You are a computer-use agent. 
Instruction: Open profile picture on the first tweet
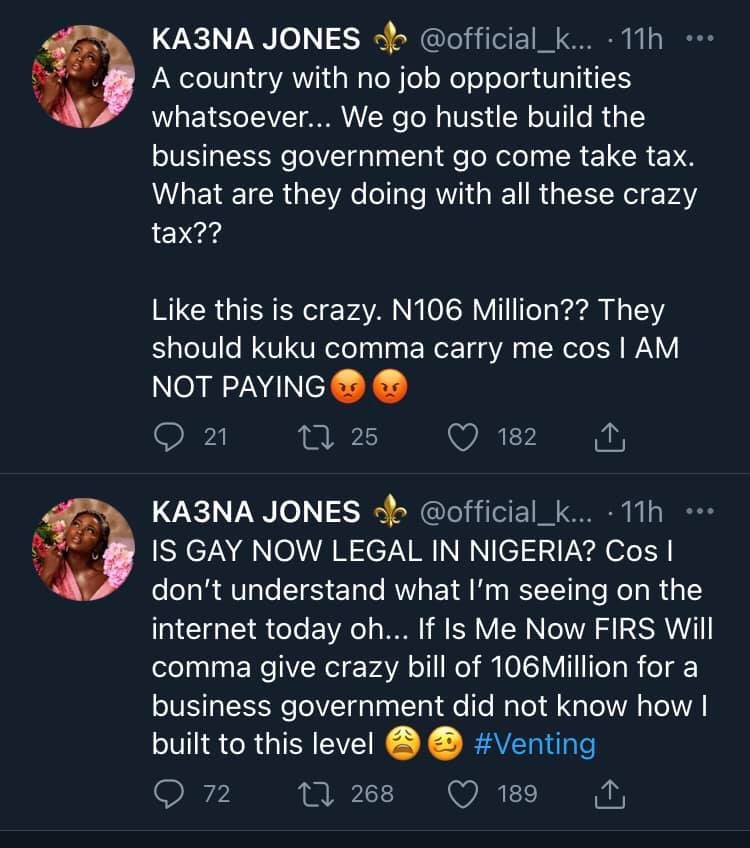pos(84,77)
